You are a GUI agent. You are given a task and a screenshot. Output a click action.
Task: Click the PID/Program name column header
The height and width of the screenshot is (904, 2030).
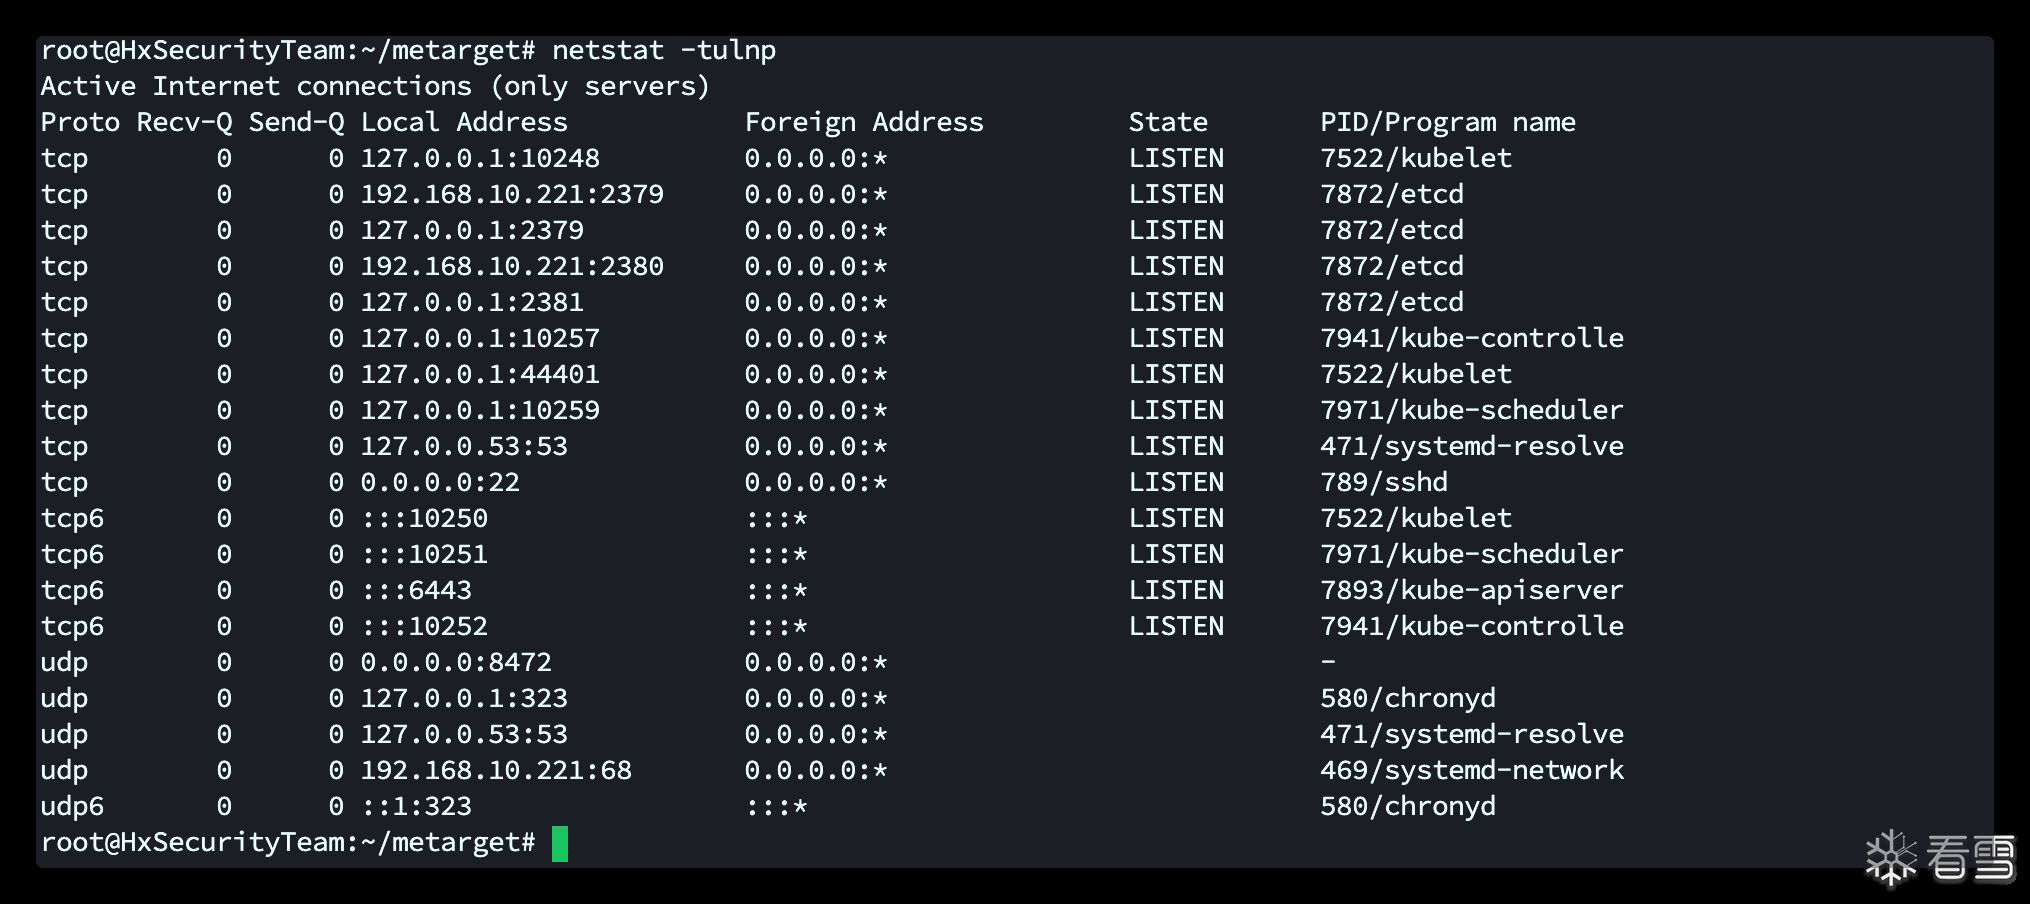[1447, 122]
